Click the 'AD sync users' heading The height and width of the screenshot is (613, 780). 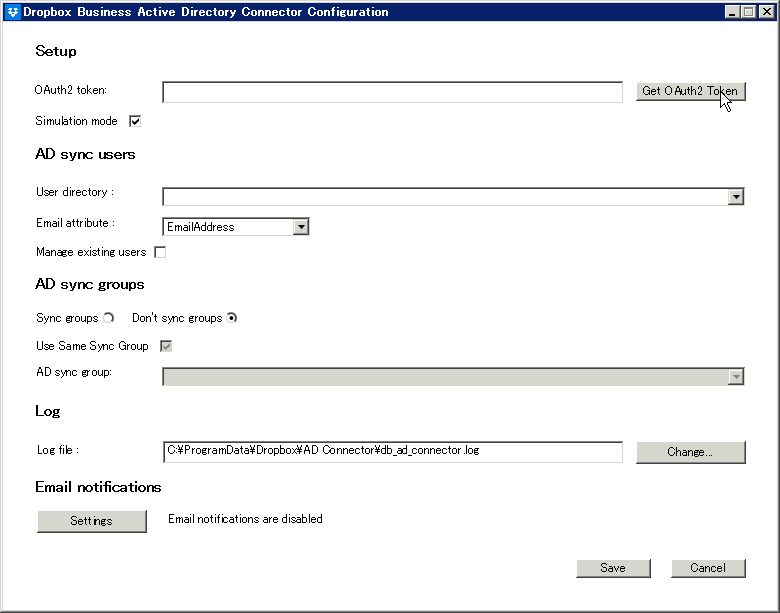click(85, 154)
